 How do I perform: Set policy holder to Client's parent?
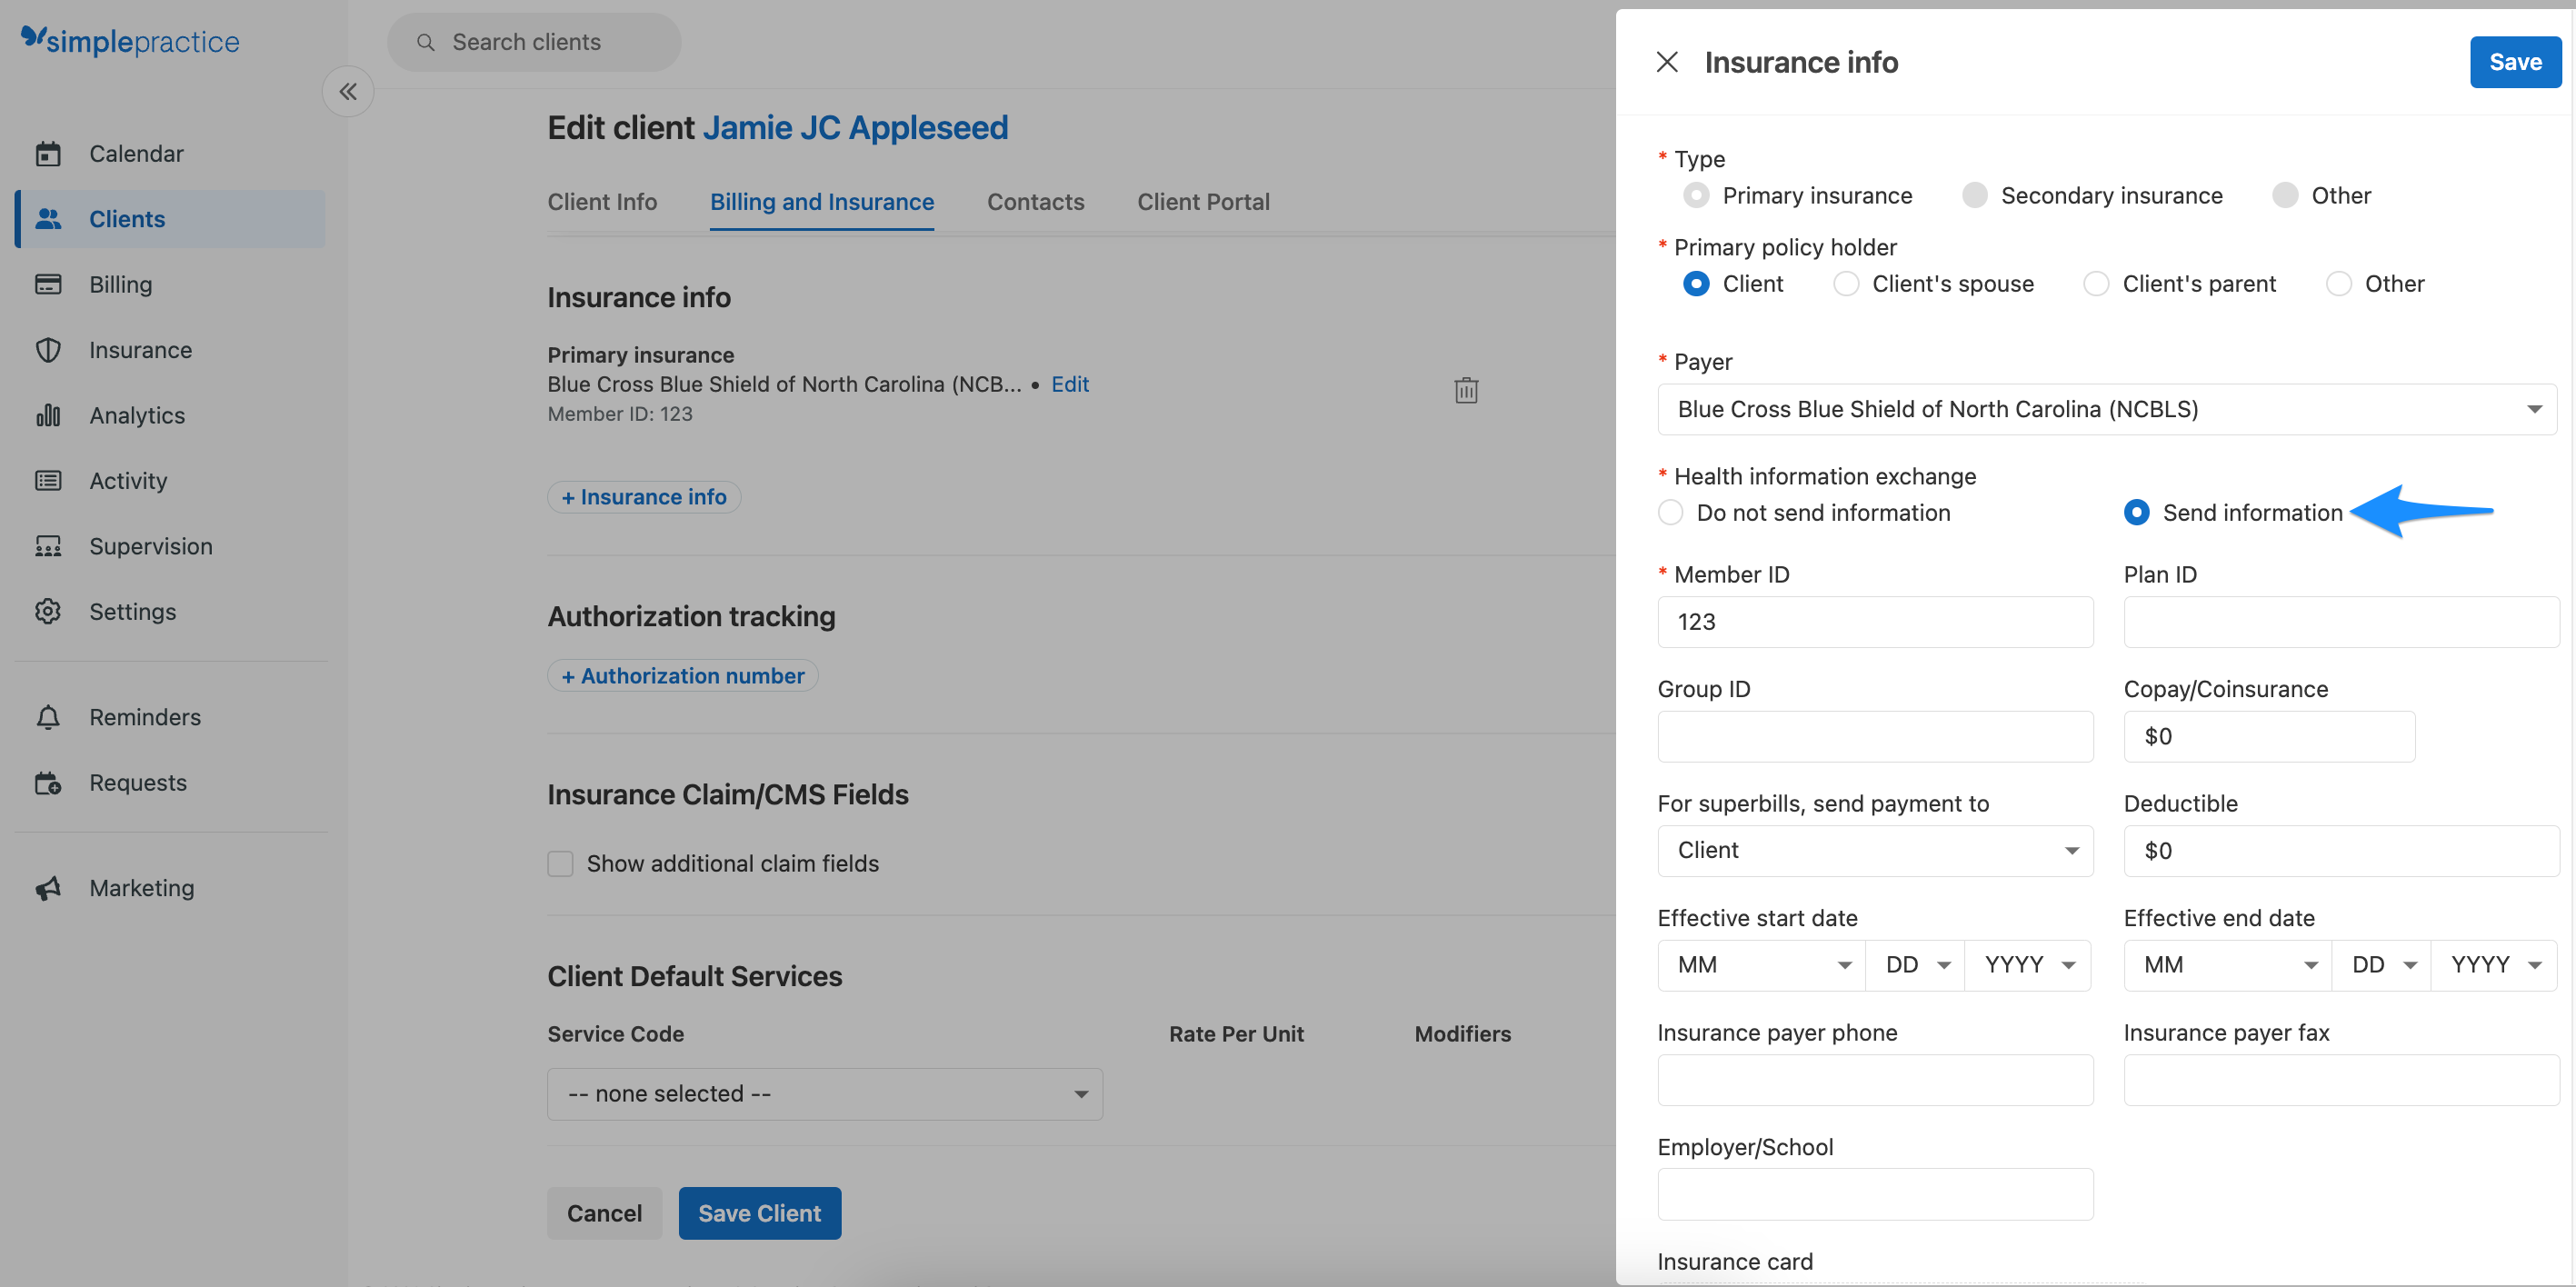coord(2096,284)
